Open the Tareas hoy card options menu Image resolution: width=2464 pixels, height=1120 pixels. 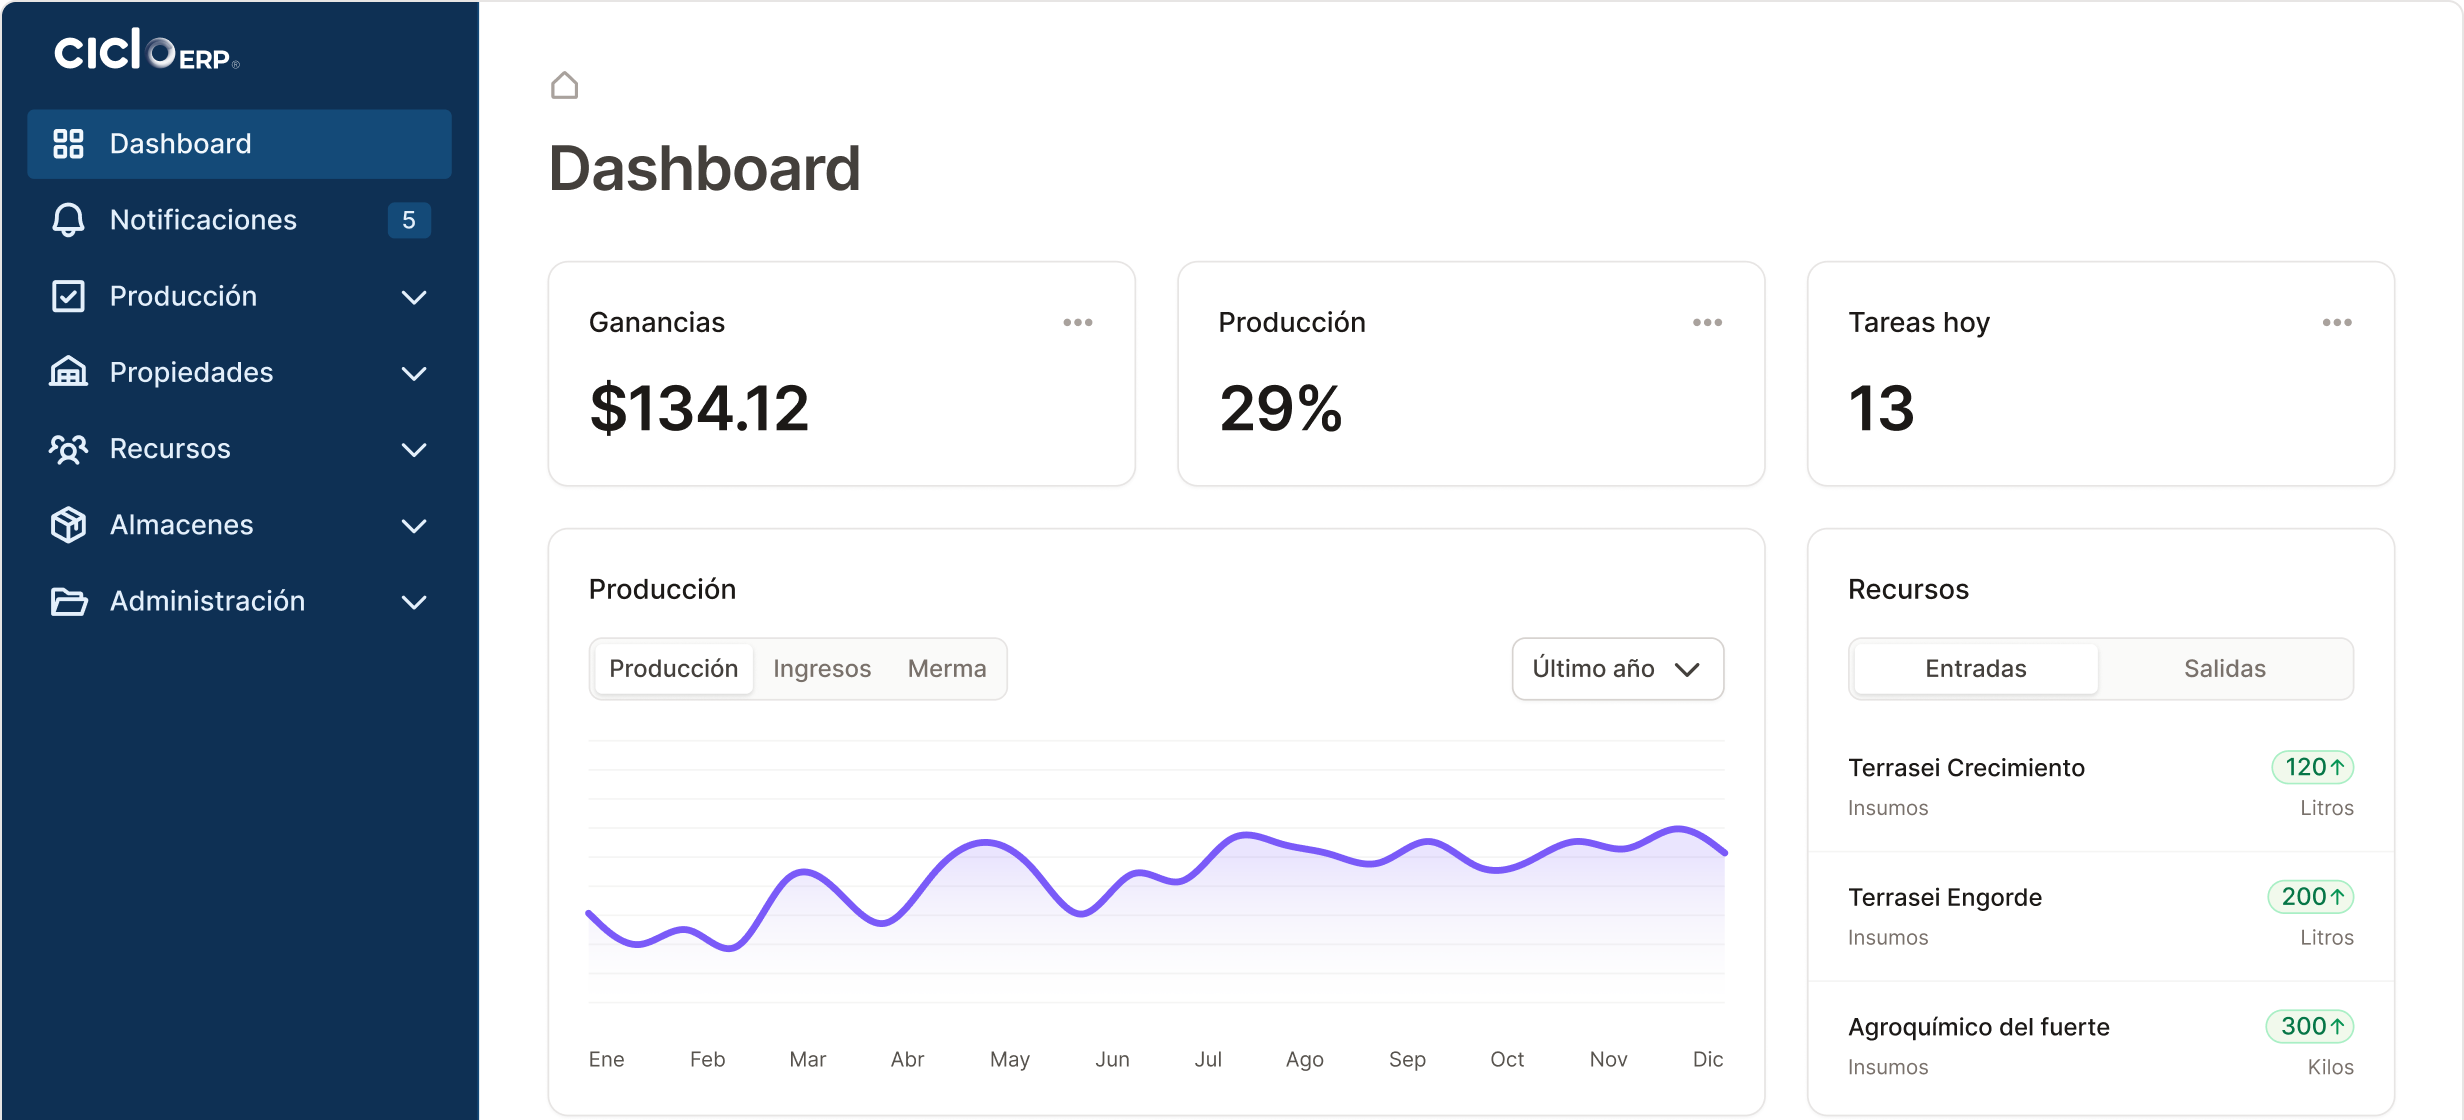point(2336,322)
